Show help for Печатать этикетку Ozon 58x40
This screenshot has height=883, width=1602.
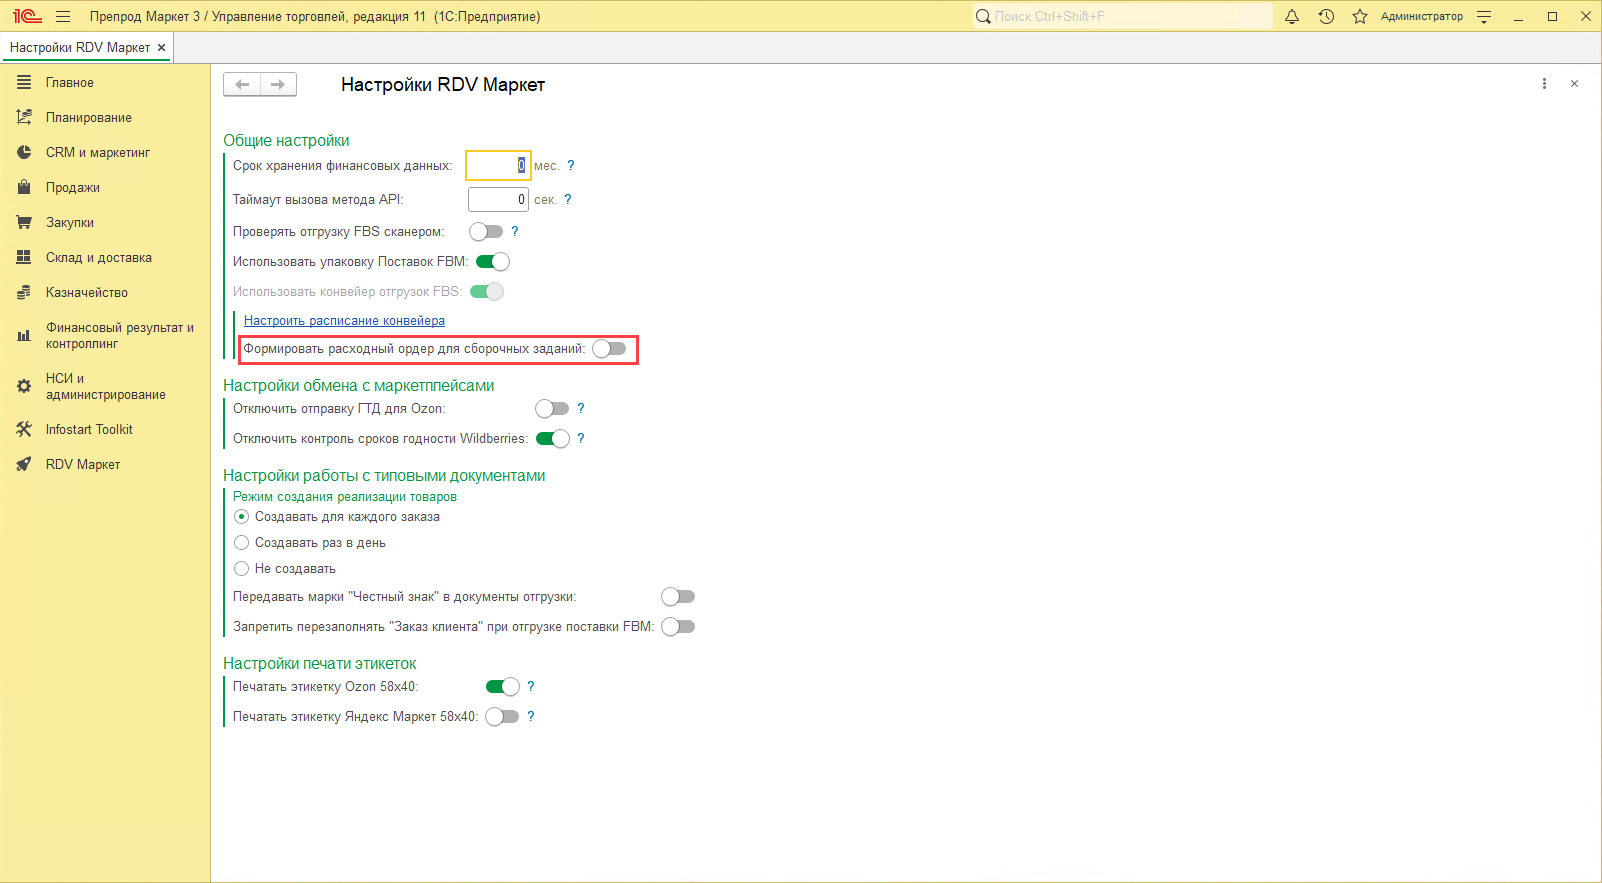click(x=531, y=686)
